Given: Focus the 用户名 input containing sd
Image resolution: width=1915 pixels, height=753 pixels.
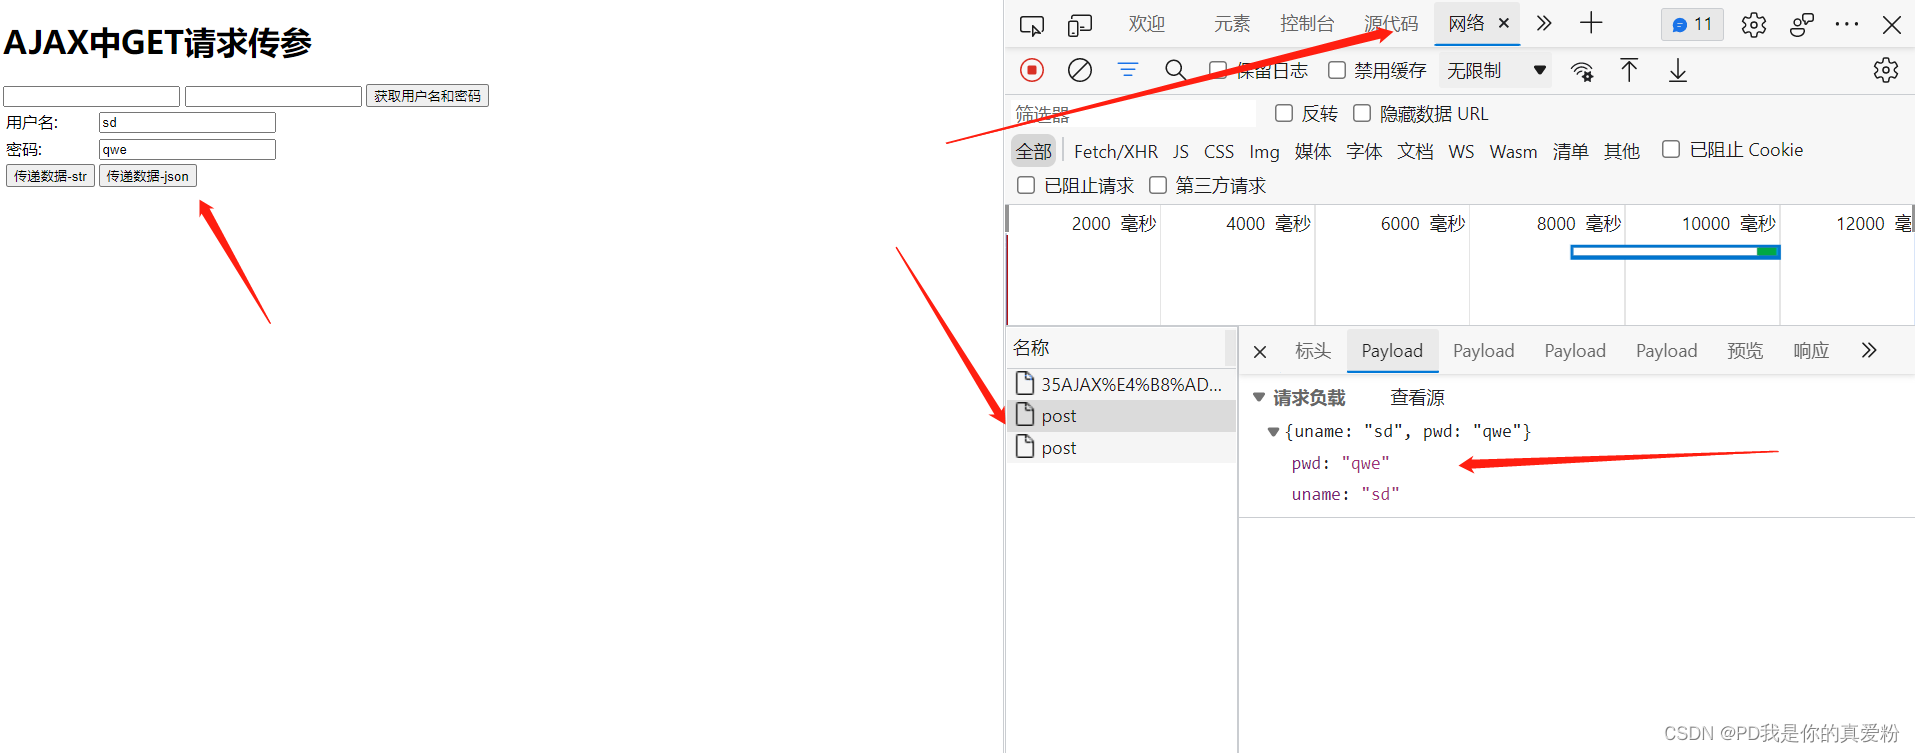Looking at the screenshot, I should [x=187, y=122].
